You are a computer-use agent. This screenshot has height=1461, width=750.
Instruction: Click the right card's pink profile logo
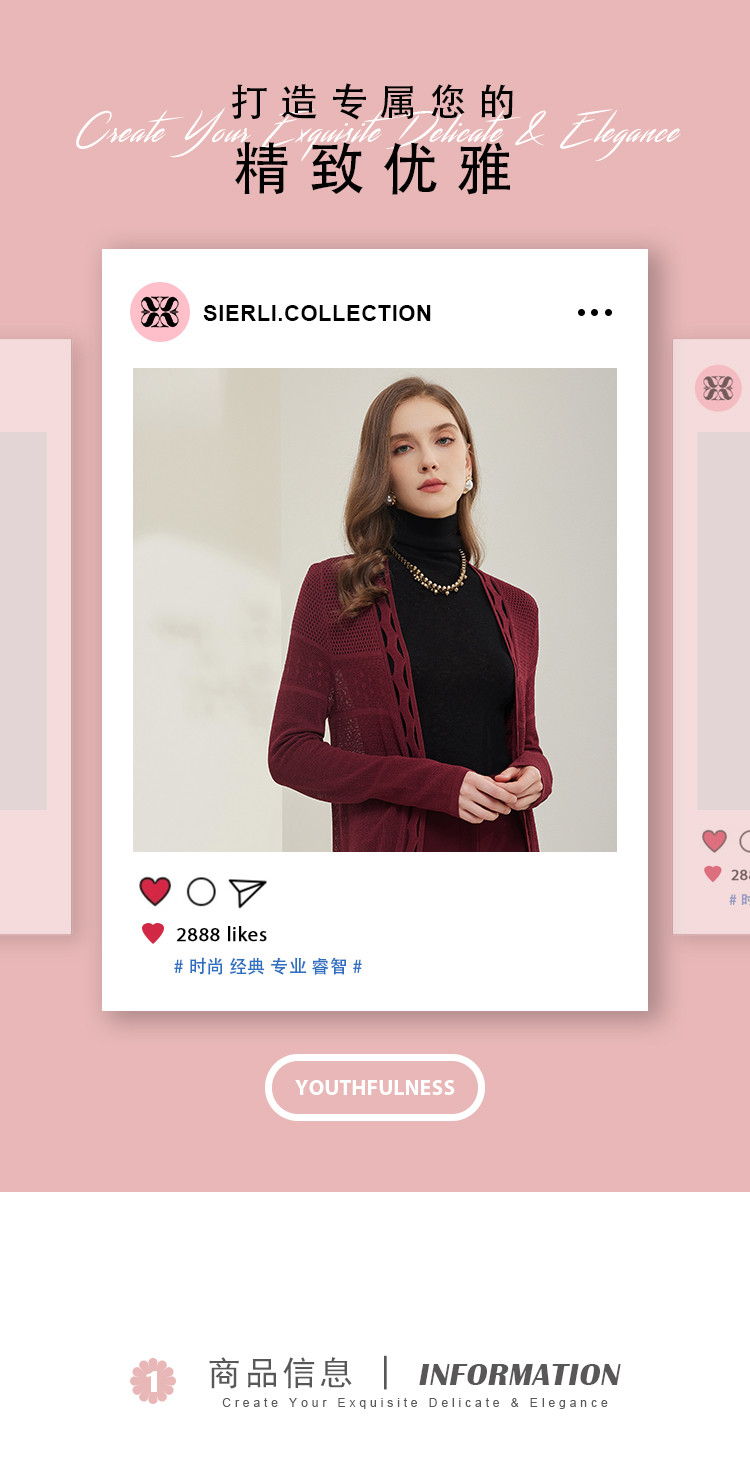point(718,388)
